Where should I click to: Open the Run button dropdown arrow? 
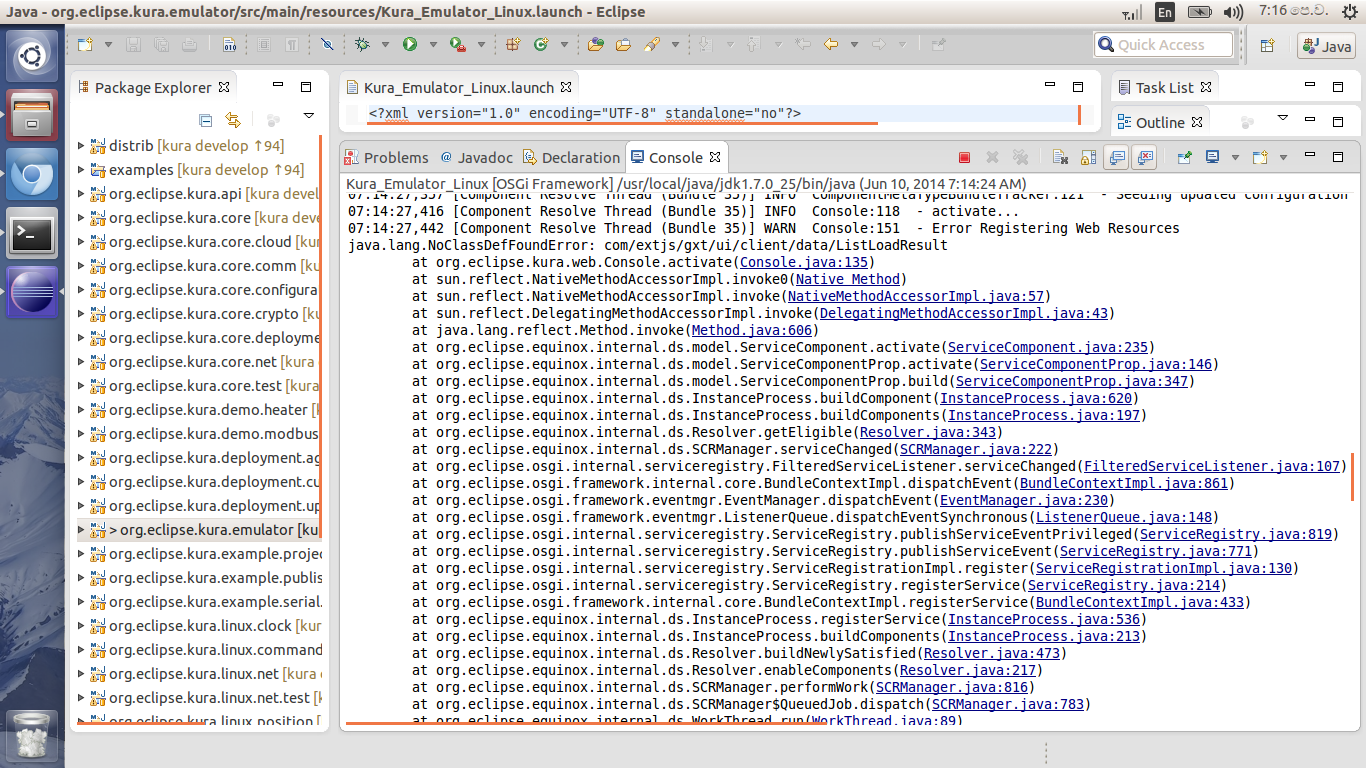coord(433,44)
